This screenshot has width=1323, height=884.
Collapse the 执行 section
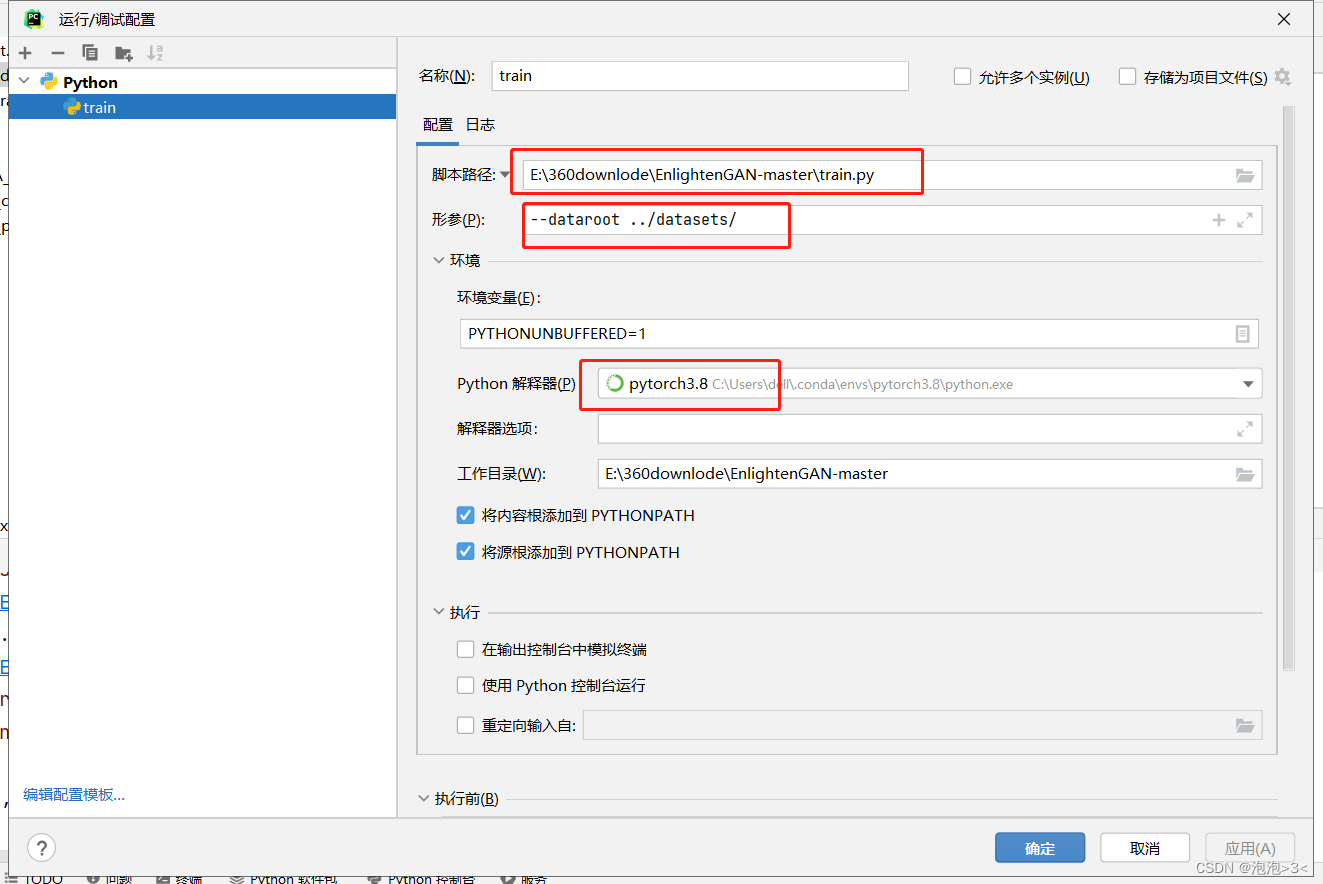(x=438, y=611)
